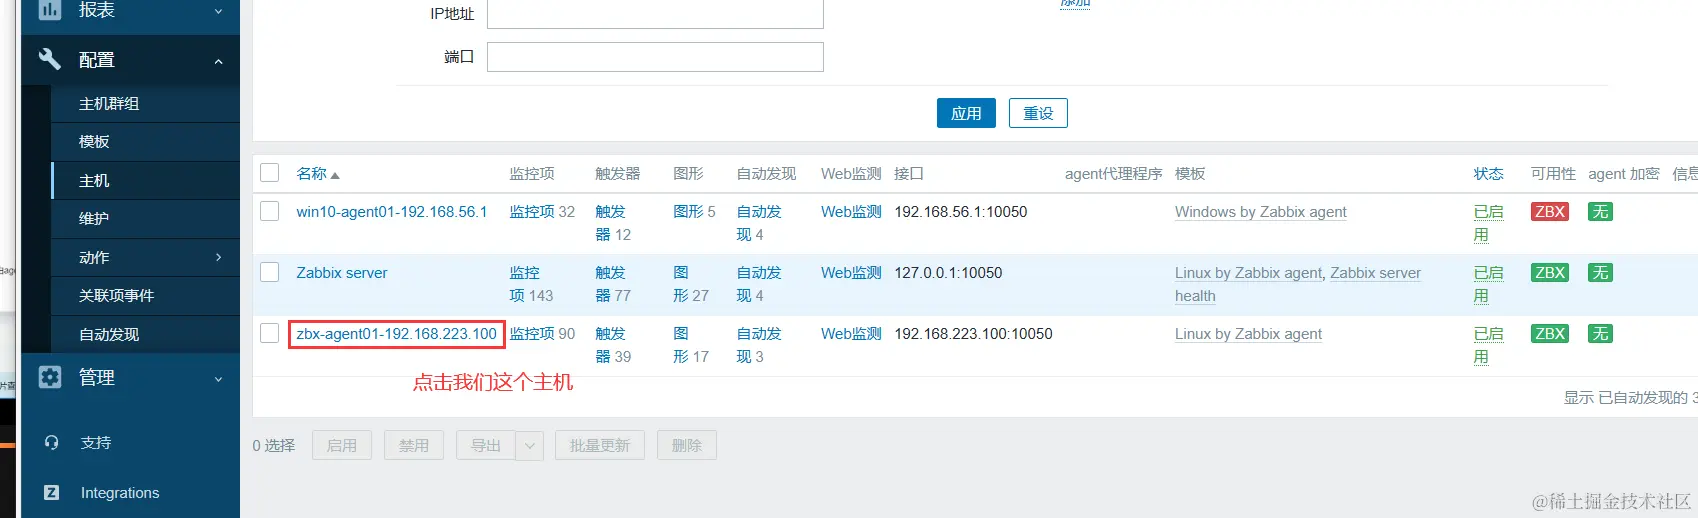Check the win10-agent01-192.168.56.1 row checkbox
The height and width of the screenshot is (518, 1698).
click(x=269, y=211)
